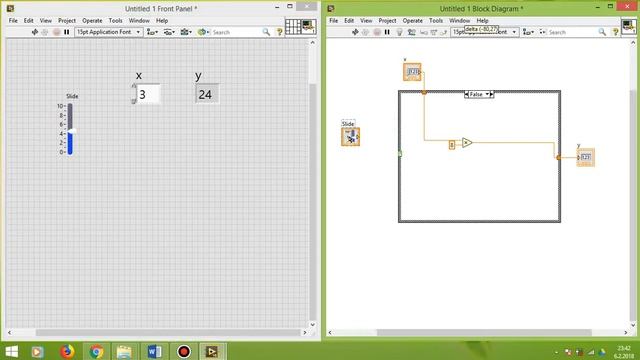640x360 pixels.
Task: Select the y indicator terminal on the diagram
Action: click(x=585, y=157)
